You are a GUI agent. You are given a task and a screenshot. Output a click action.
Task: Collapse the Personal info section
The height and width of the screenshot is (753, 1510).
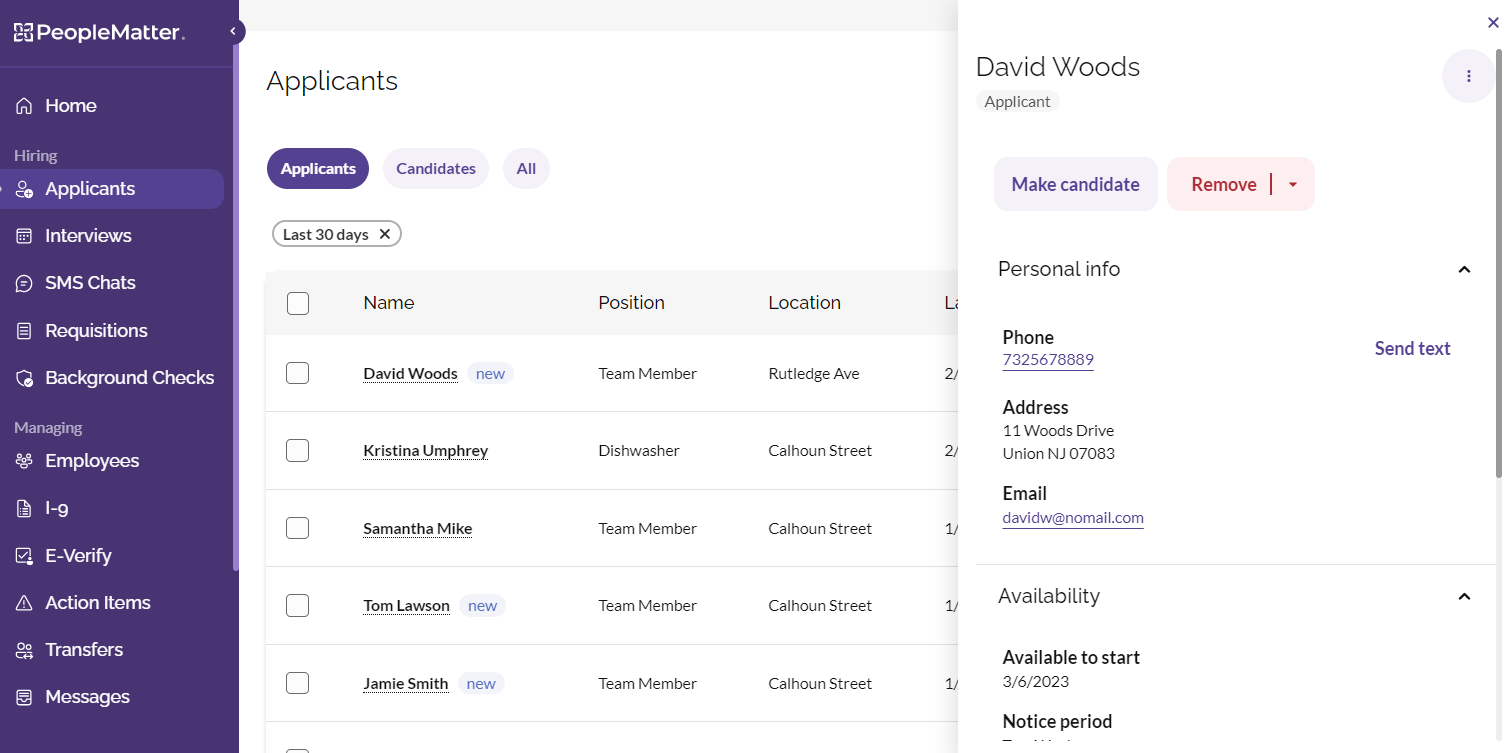1464,270
